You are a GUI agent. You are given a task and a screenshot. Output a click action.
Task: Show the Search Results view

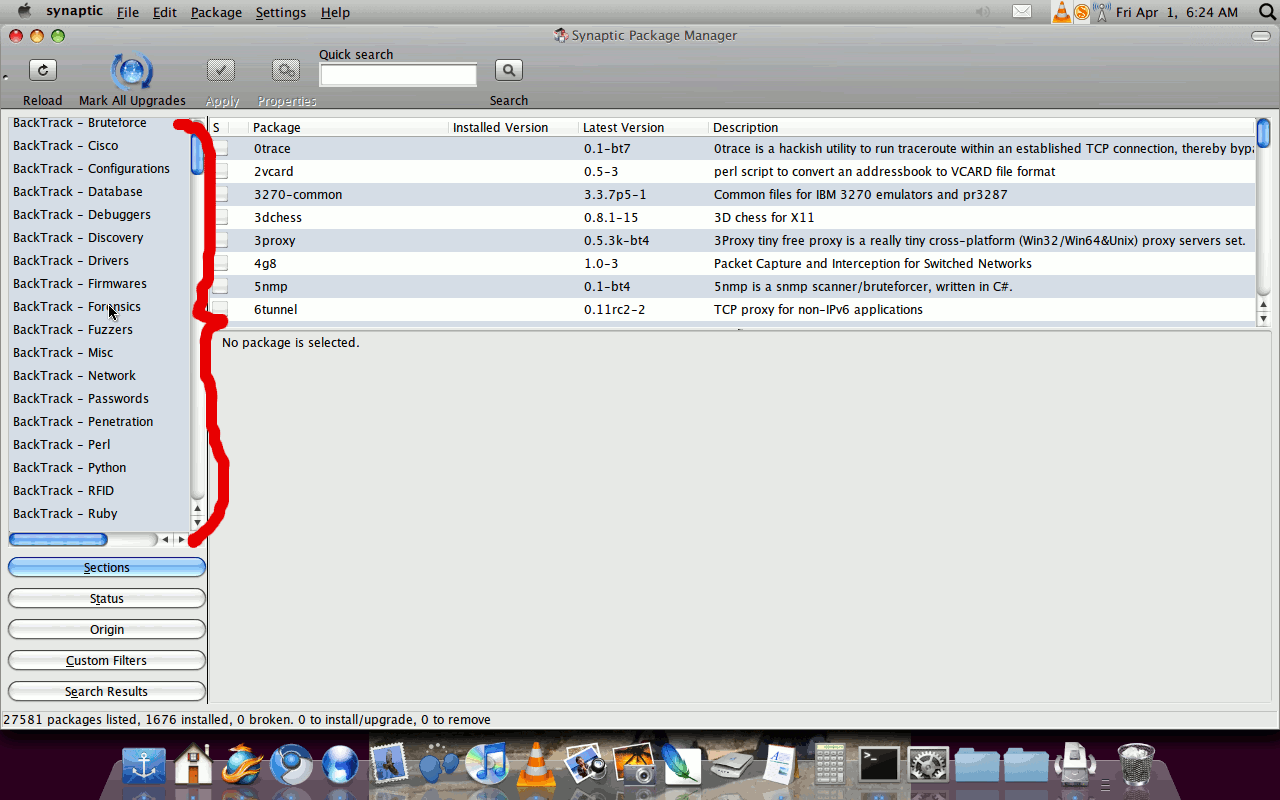tap(107, 691)
